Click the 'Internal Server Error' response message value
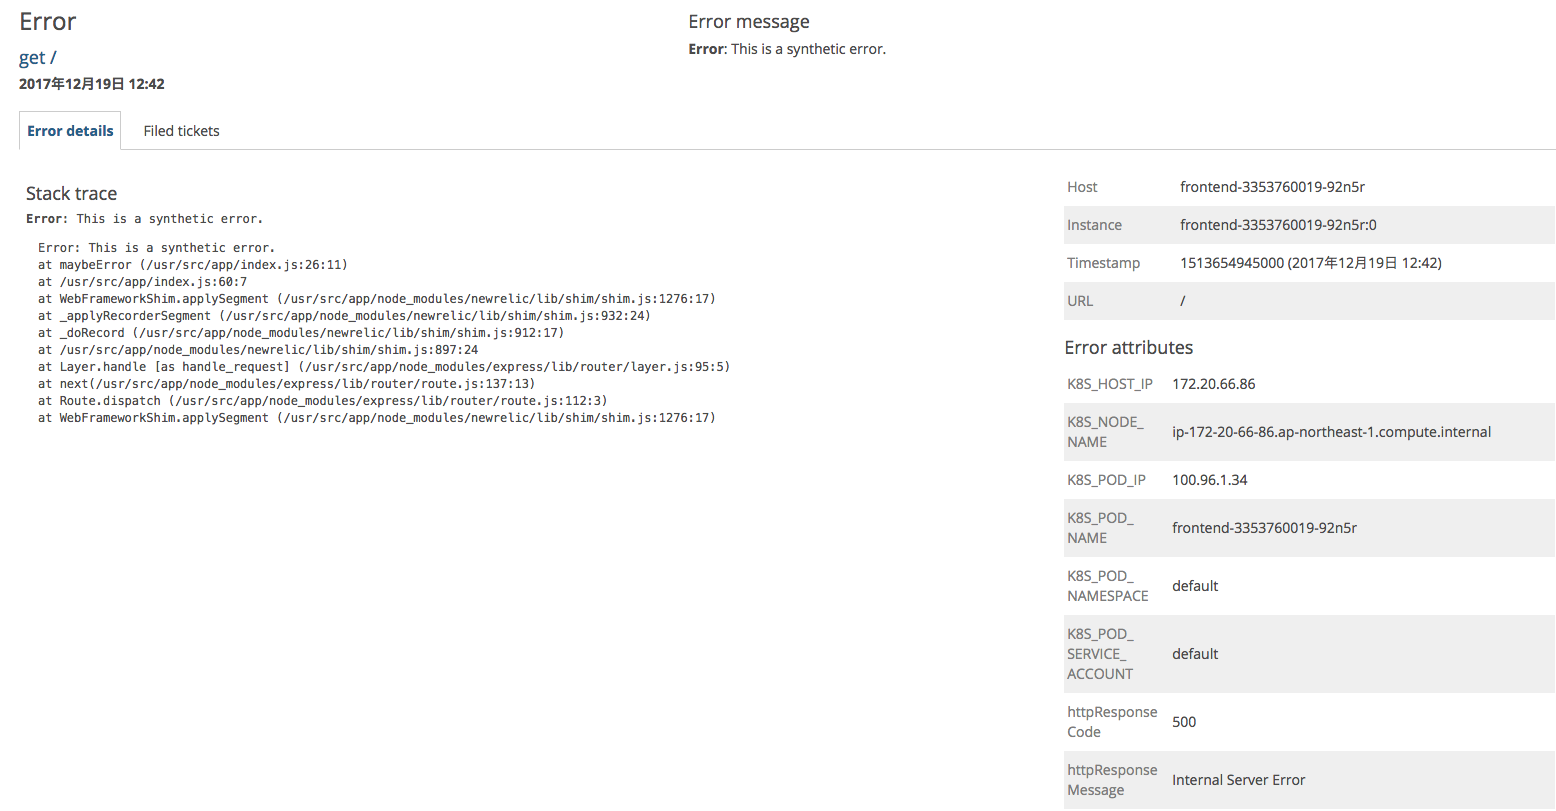Image resolution: width=1556 pixels, height=811 pixels. coord(1239,780)
